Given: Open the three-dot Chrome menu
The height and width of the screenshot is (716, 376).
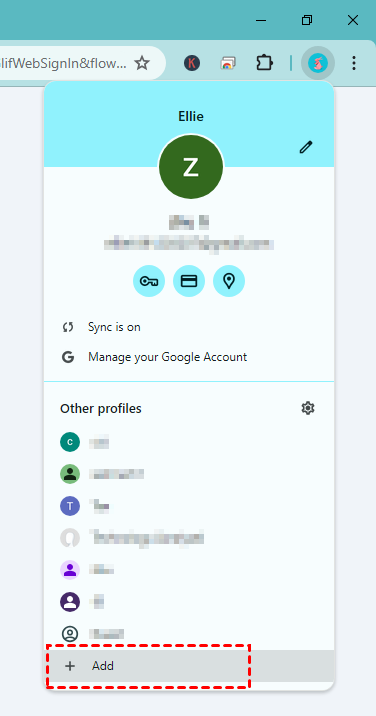Looking at the screenshot, I should (354, 63).
